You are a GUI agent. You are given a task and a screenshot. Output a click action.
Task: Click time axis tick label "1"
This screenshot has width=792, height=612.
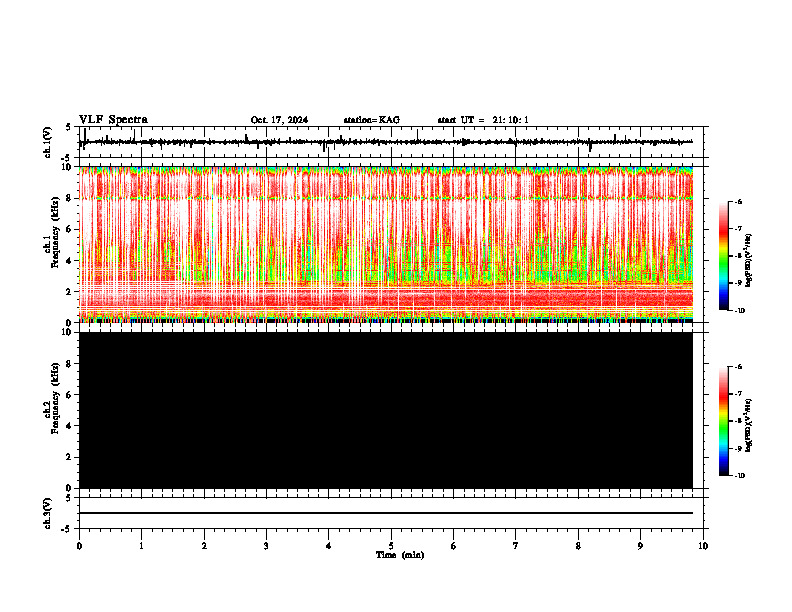pyautogui.click(x=141, y=546)
